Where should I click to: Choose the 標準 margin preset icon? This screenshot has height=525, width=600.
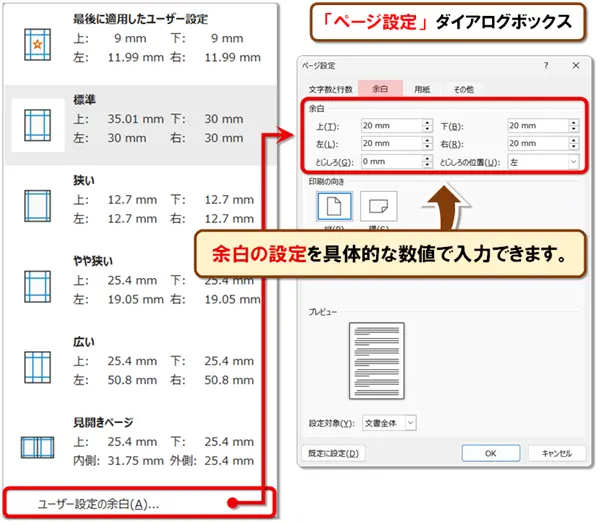37,125
